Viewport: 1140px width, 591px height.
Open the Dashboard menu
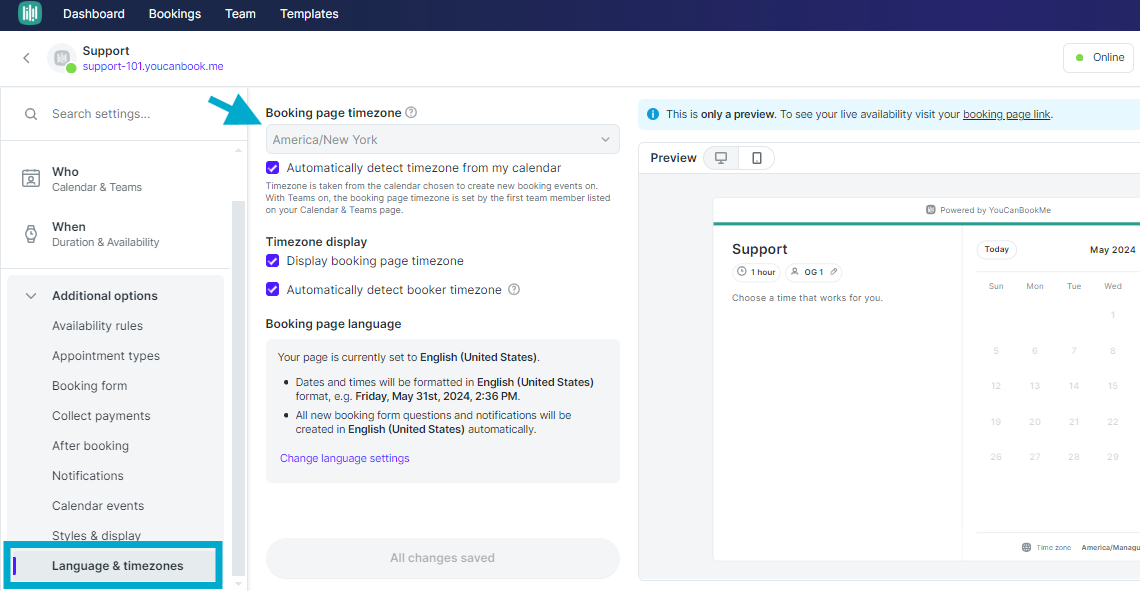click(x=94, y=14)
